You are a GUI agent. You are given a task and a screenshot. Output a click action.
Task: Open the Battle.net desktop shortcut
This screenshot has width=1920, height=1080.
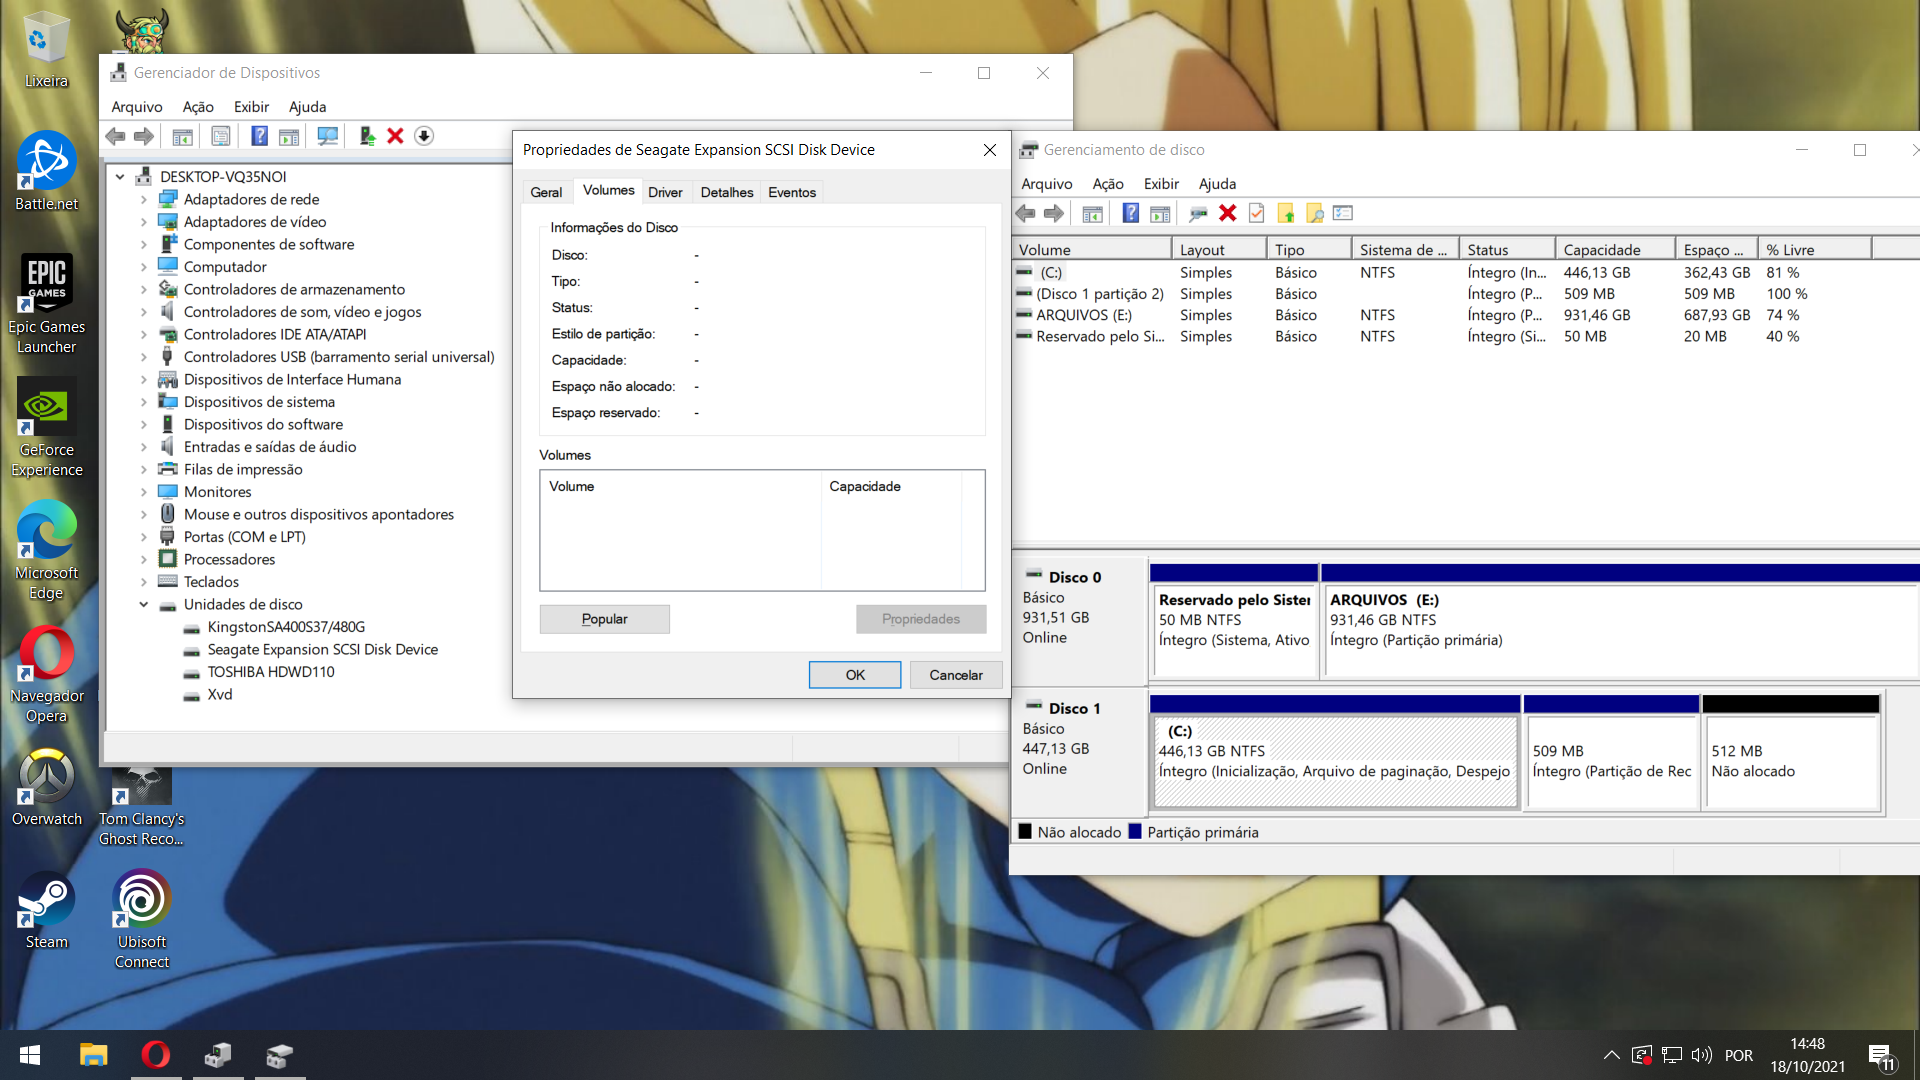click(46, 171)
